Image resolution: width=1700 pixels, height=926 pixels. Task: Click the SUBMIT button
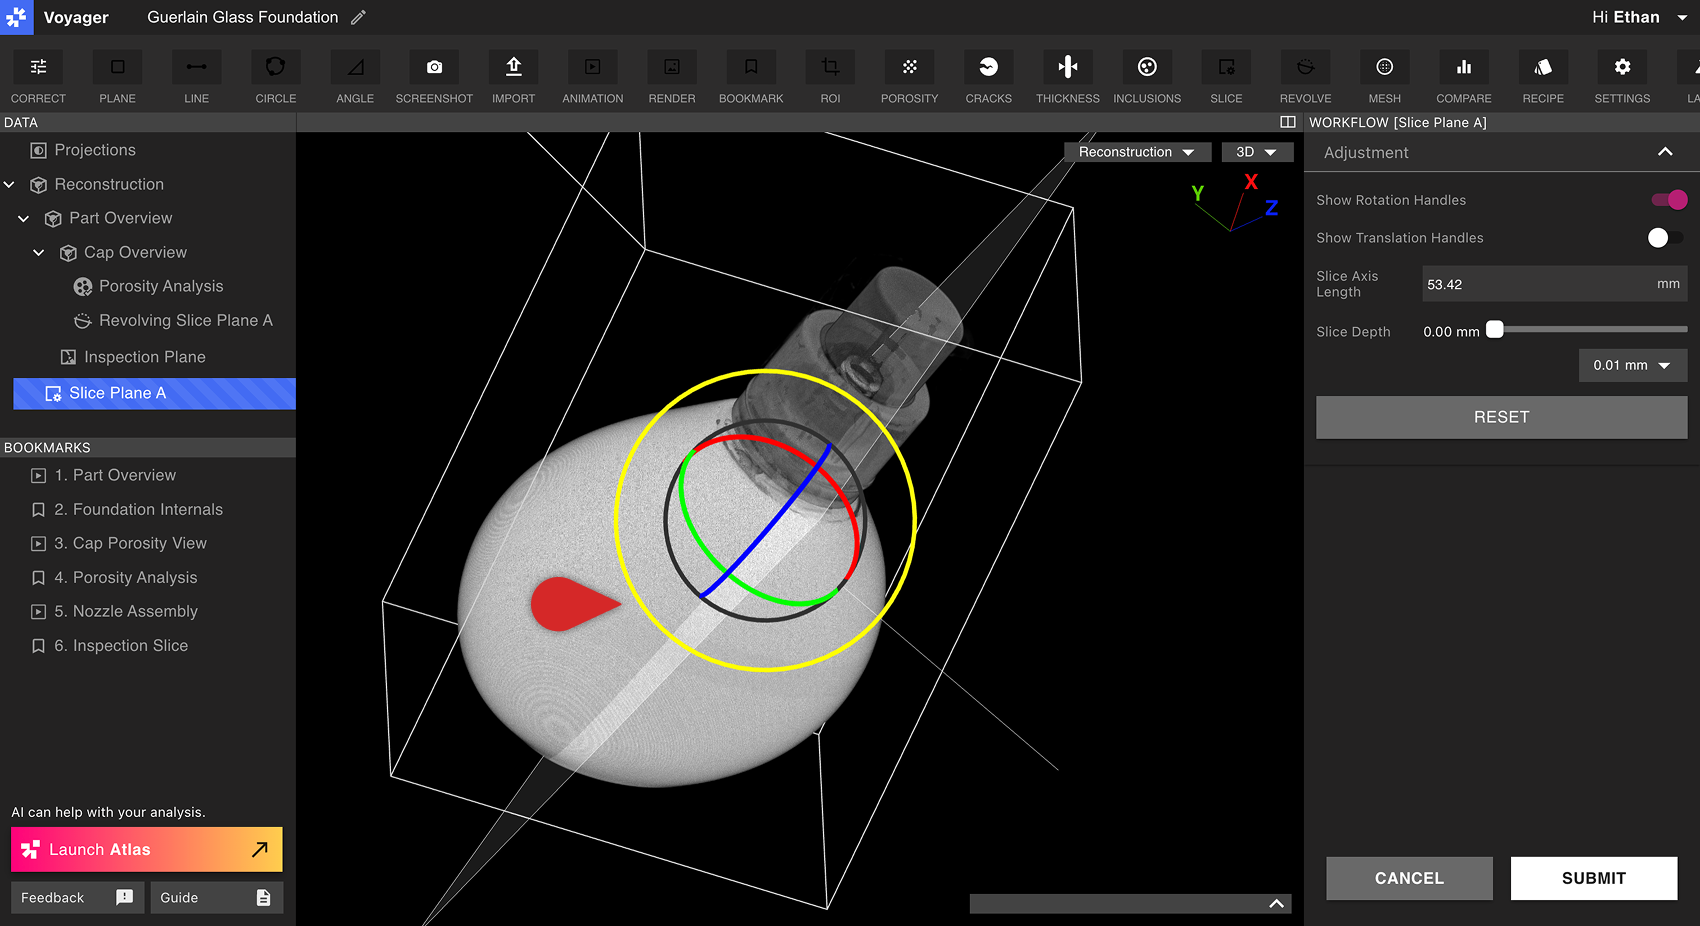[1593, 878]
